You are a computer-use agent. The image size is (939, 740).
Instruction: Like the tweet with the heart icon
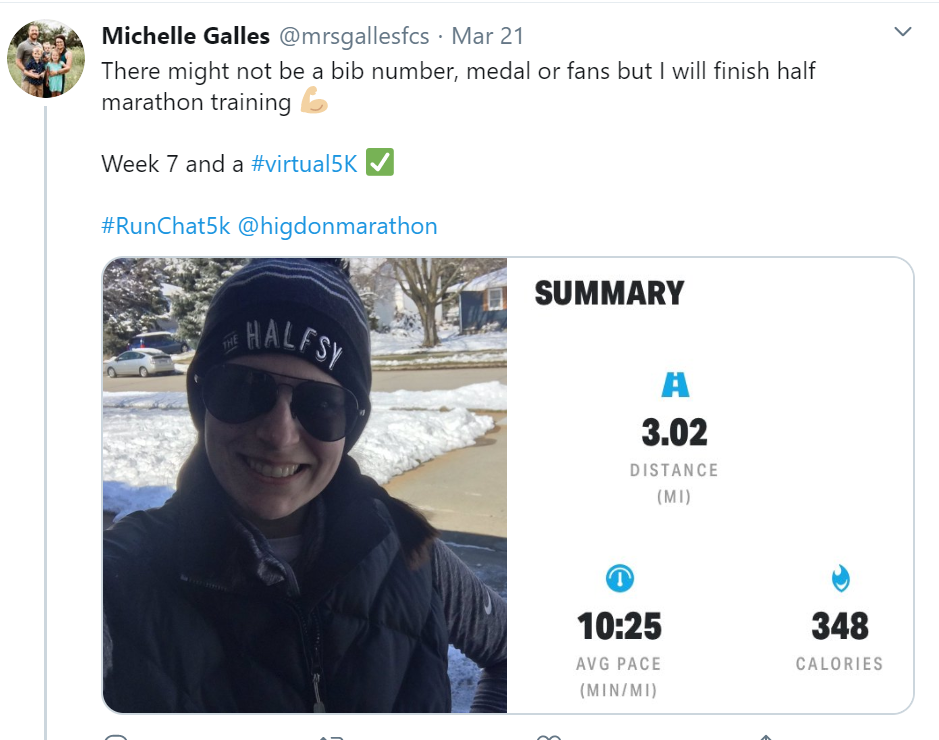[548, 738]
